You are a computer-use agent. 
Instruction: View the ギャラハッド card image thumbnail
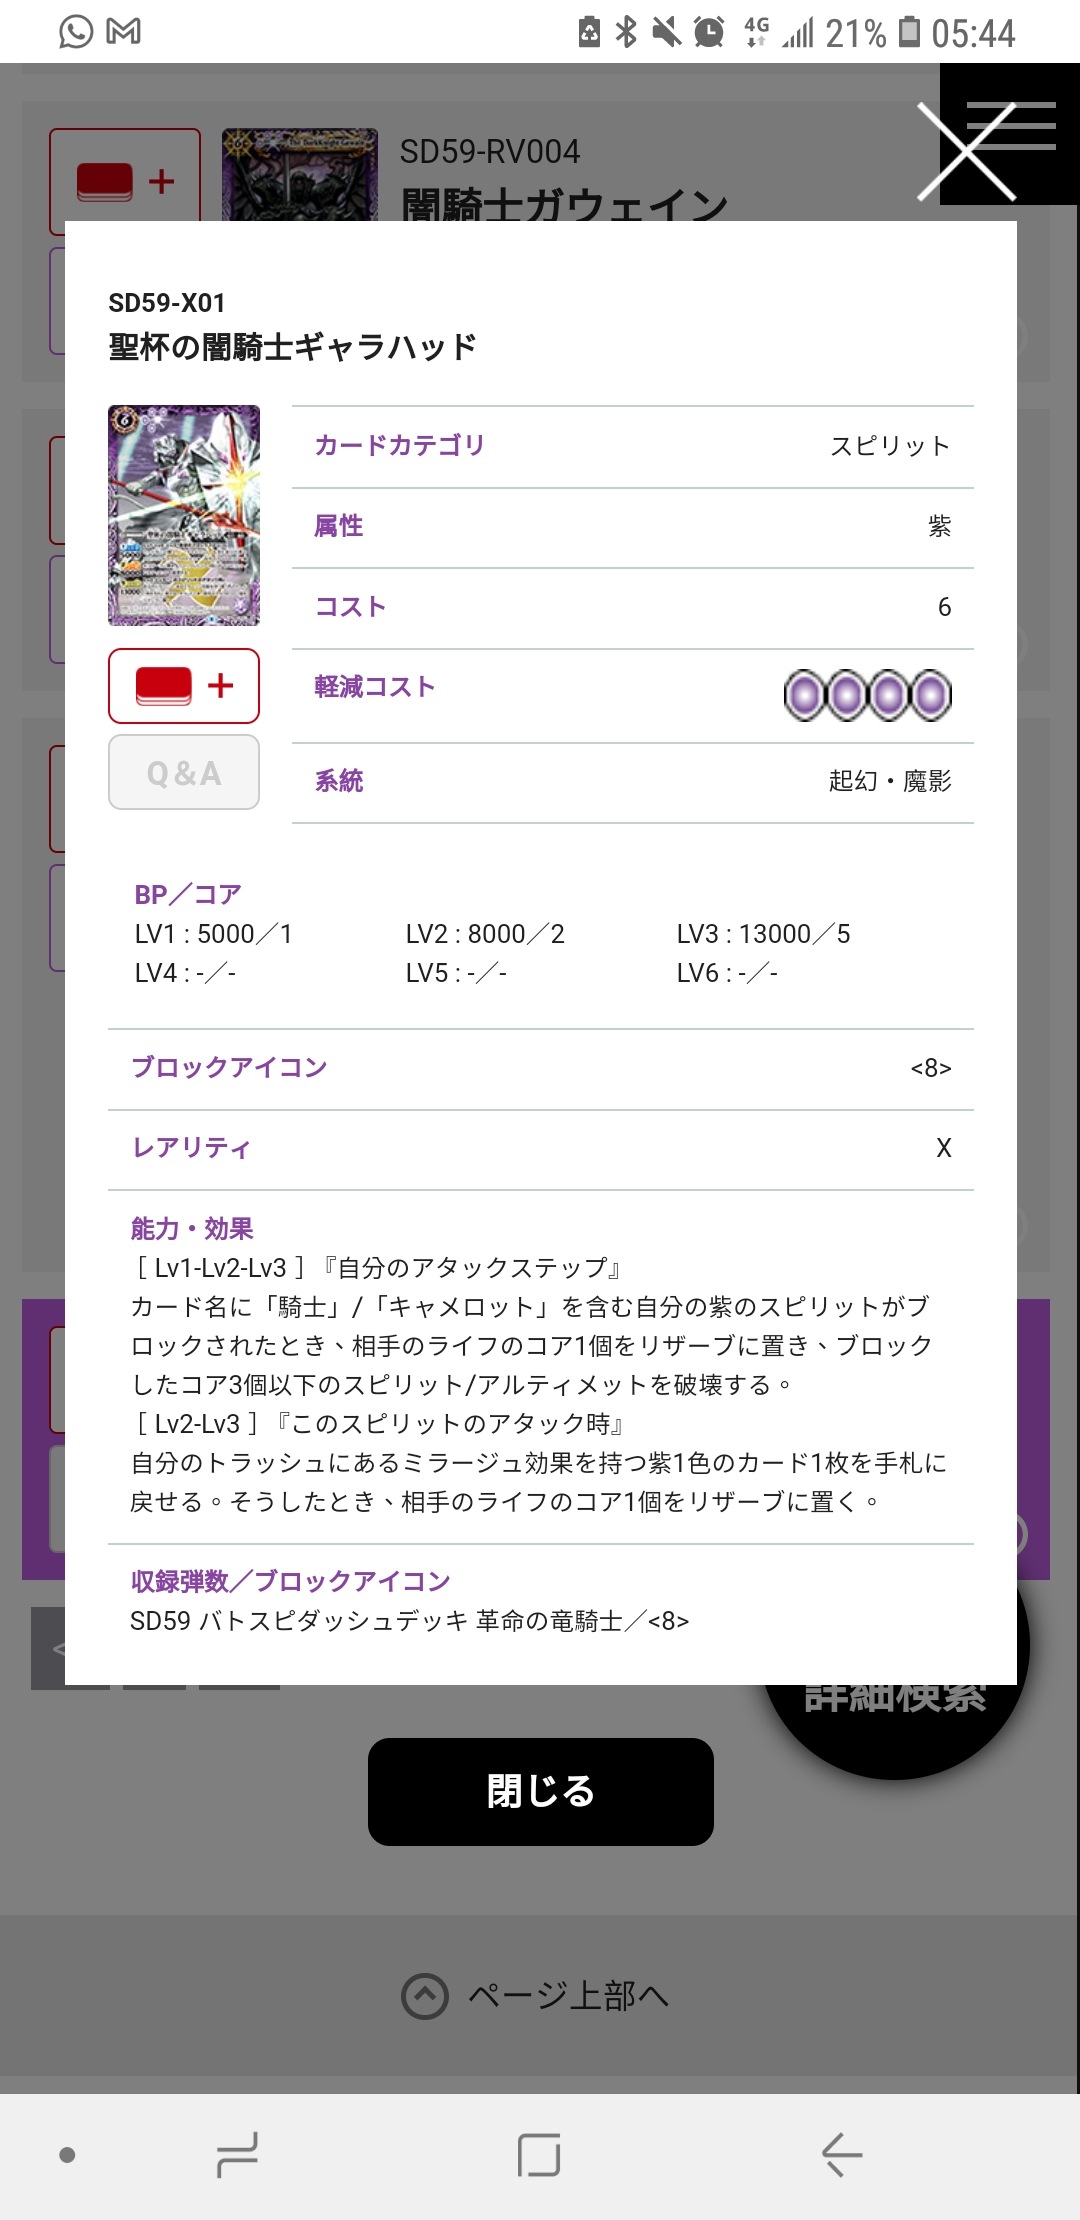184,515
